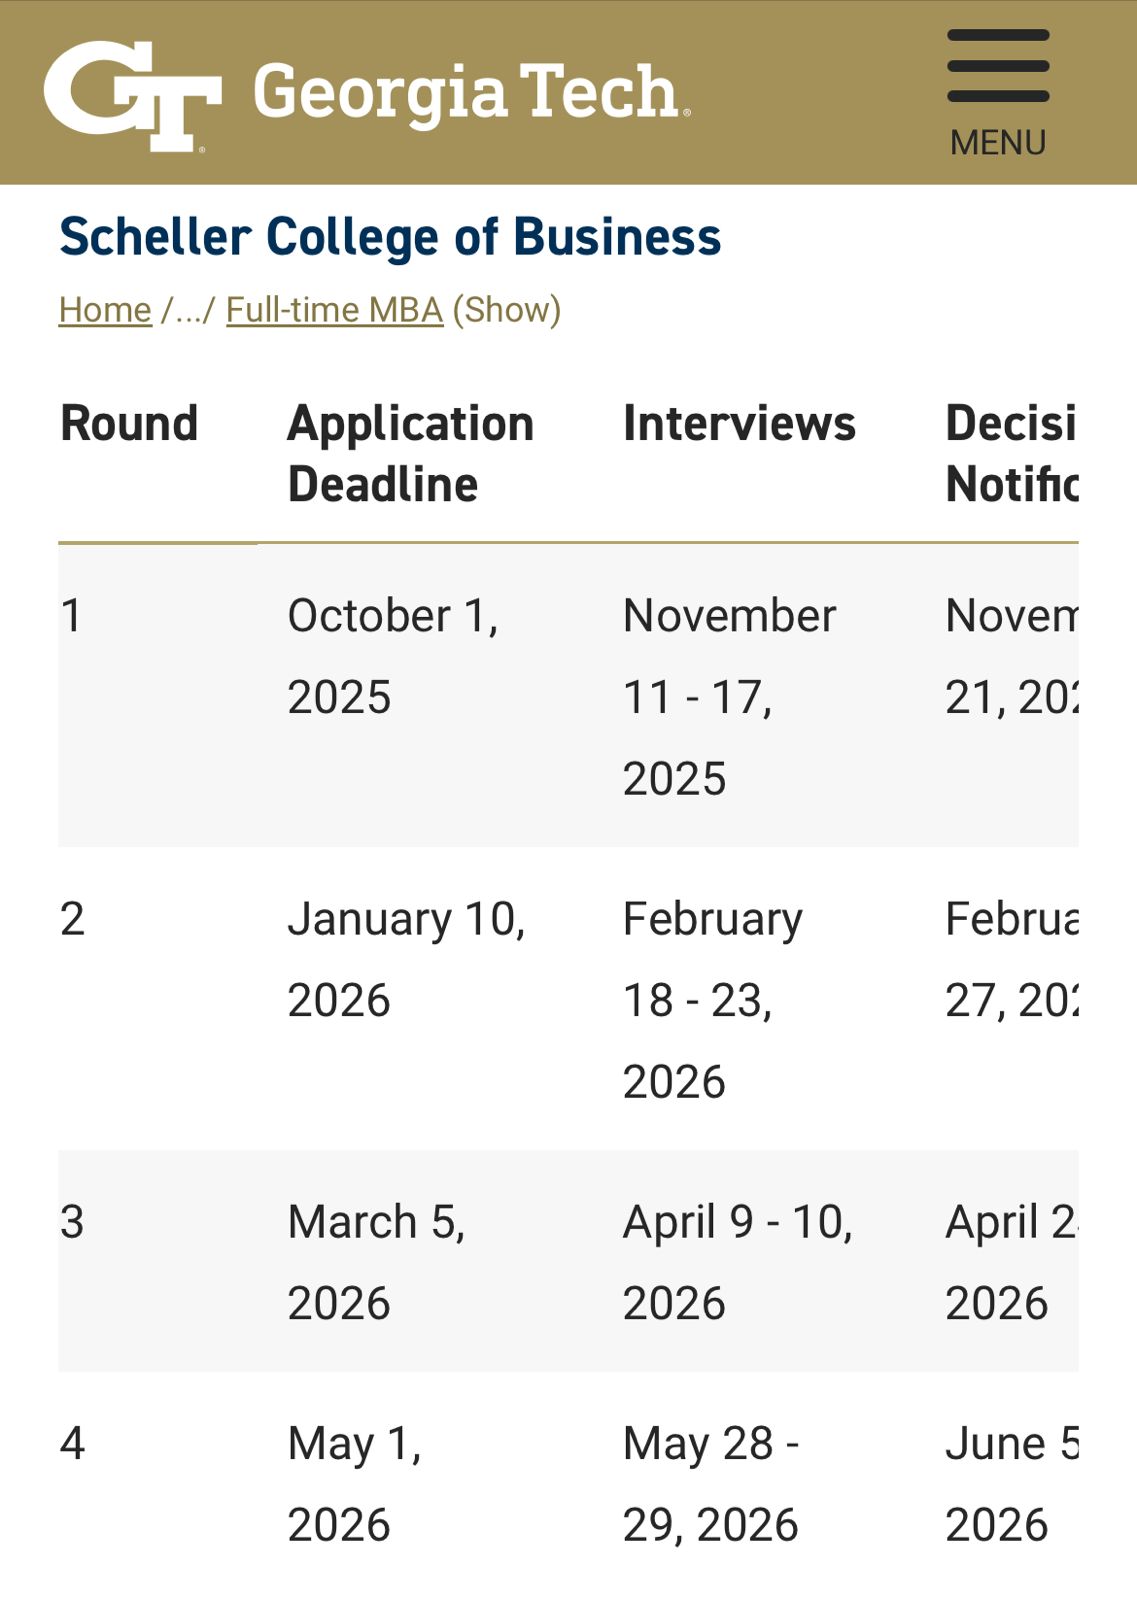Click the Round column header
The width and height of the screenshot is (1137, 1600).
click(130, 423)
